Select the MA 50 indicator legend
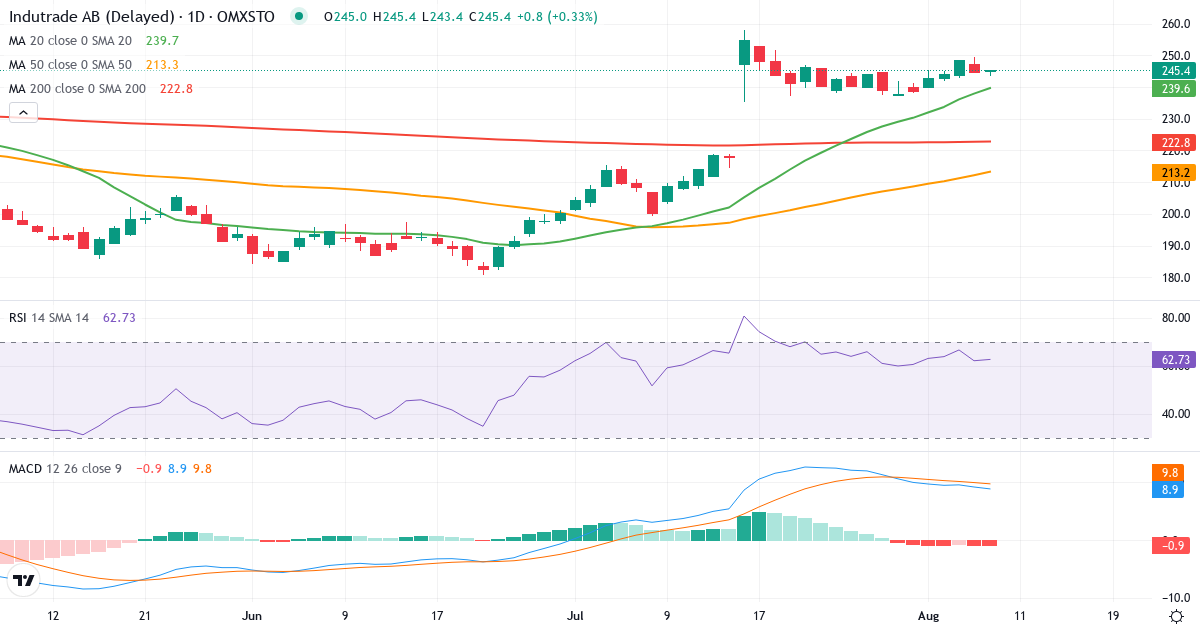 point(70,64)
